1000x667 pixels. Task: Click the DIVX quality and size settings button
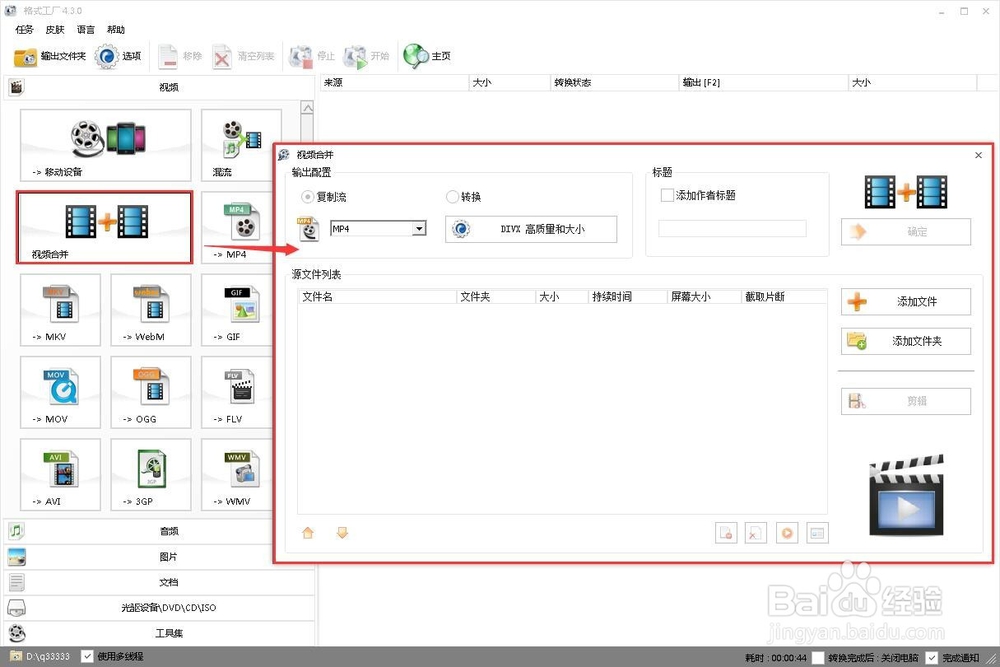(531, 229)
